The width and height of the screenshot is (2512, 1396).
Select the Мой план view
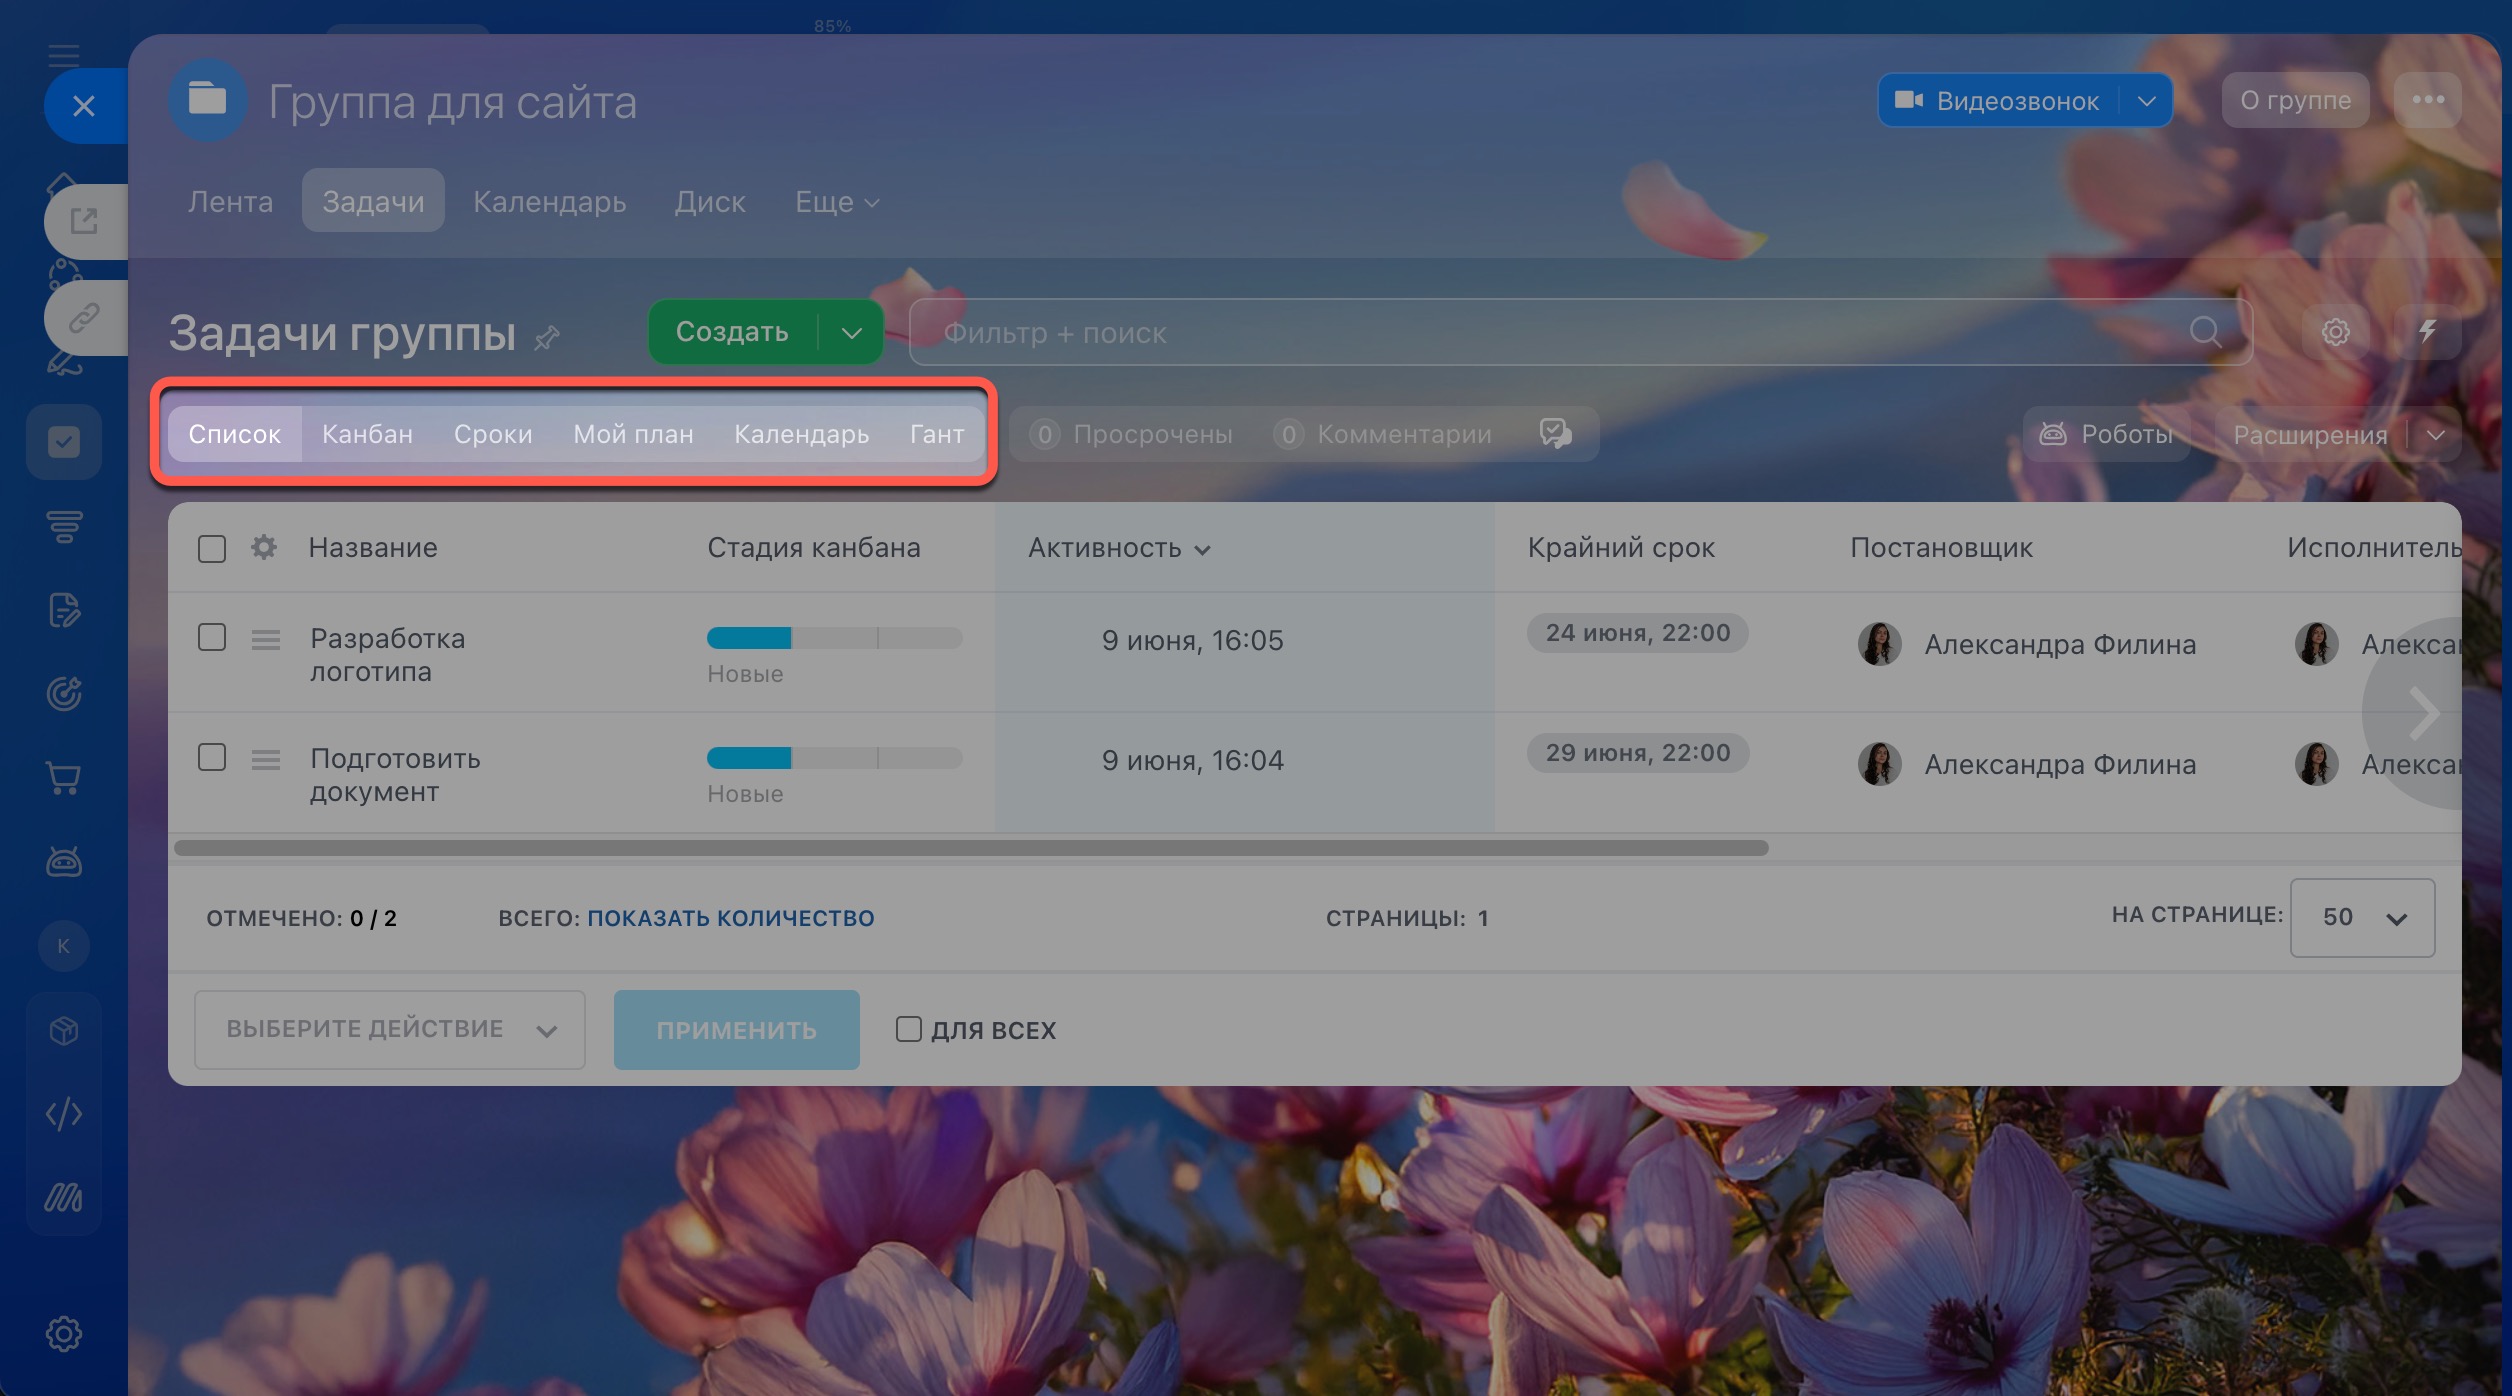coord(633,434)
